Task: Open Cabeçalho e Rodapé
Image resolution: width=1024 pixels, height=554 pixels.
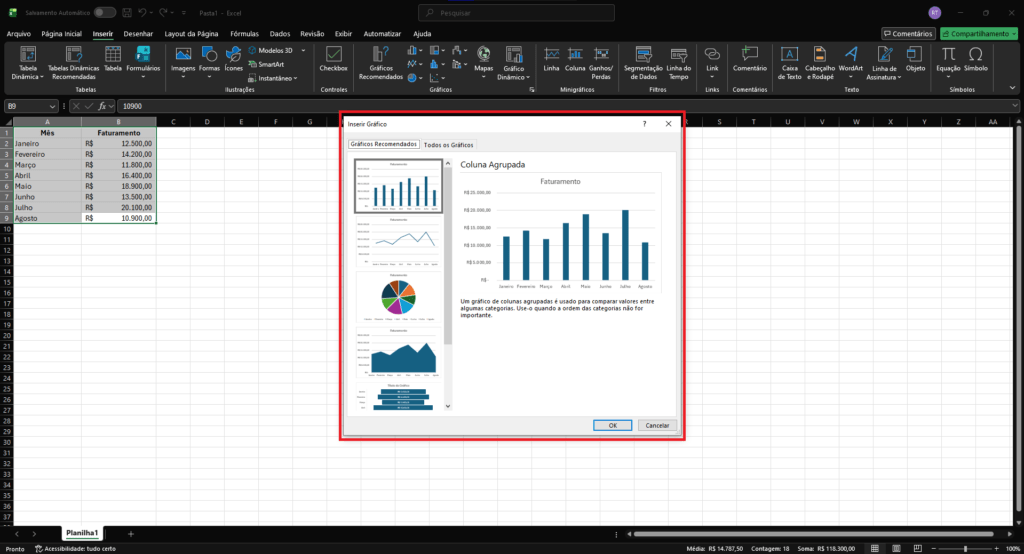Action: point(820,63)
